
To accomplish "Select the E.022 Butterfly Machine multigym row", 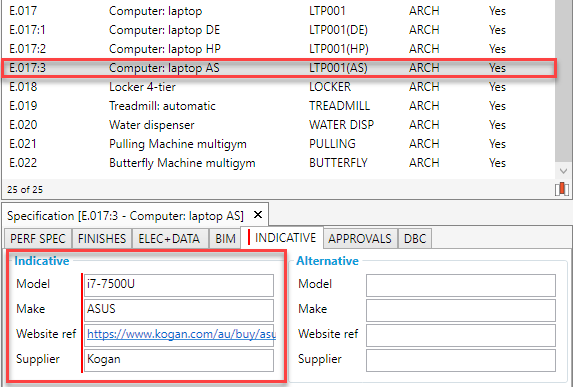I will (x=278, y=163).
